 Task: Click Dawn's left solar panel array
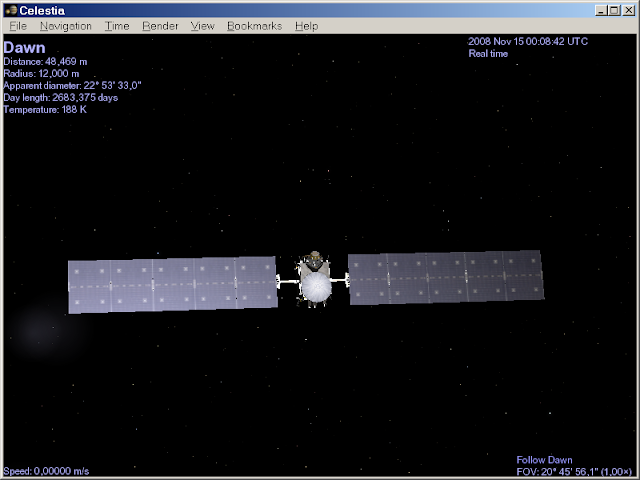(x=173, y=285)
